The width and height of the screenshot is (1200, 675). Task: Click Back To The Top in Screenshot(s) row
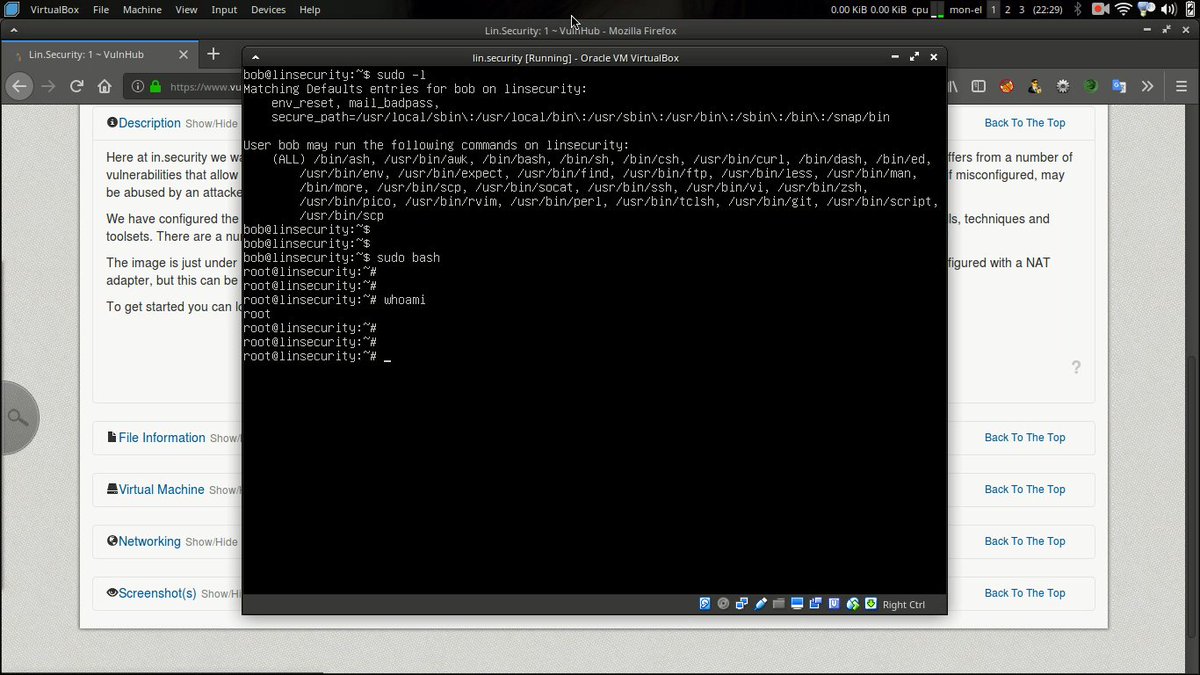click(x=1024, y=593)
